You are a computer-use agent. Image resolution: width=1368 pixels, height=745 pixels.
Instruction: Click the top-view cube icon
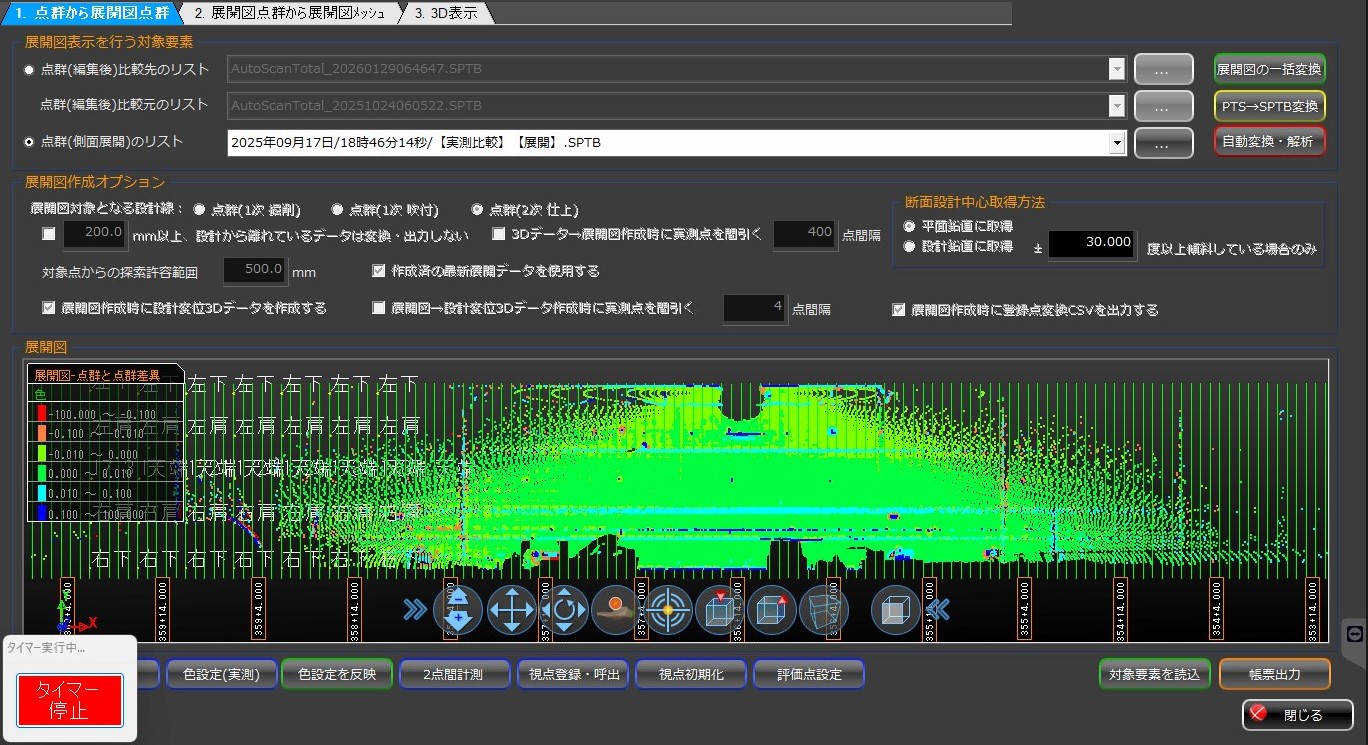(x=719, y=610)
